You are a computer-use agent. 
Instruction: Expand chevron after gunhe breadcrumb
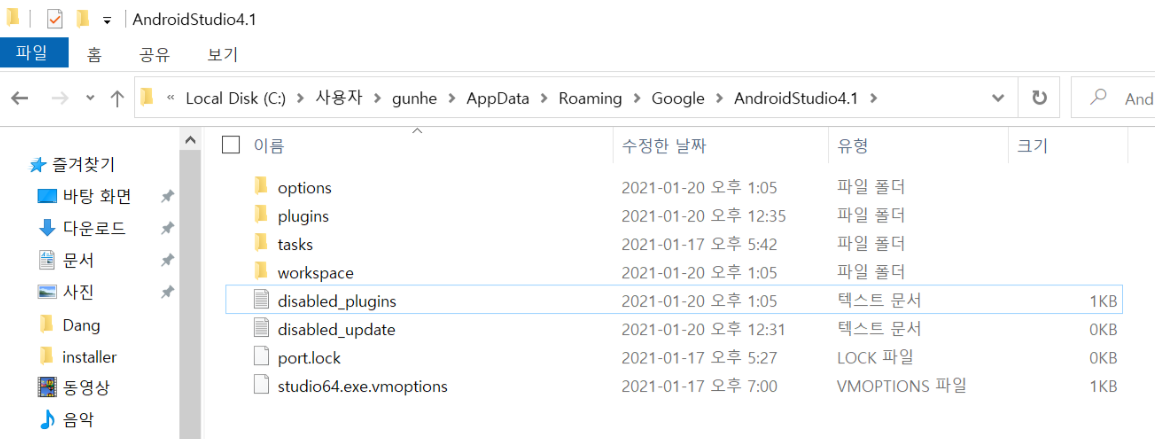point(452,98)
